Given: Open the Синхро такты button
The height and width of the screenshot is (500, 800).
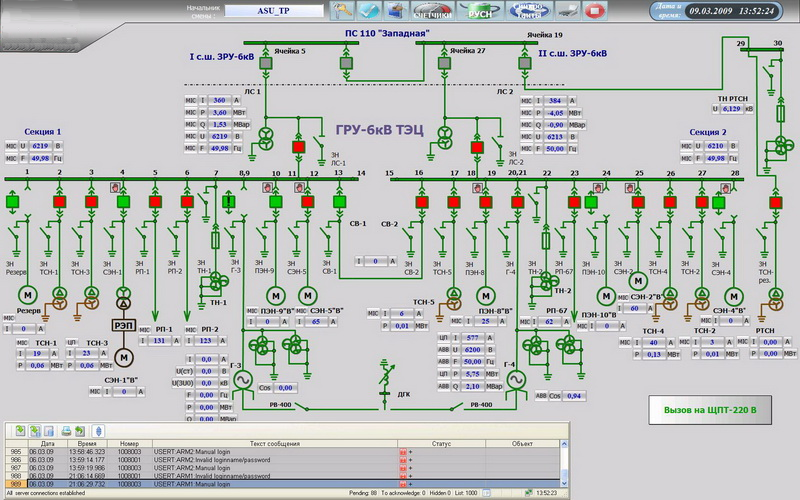Looking at the screenshot, I should click(529, 11).
